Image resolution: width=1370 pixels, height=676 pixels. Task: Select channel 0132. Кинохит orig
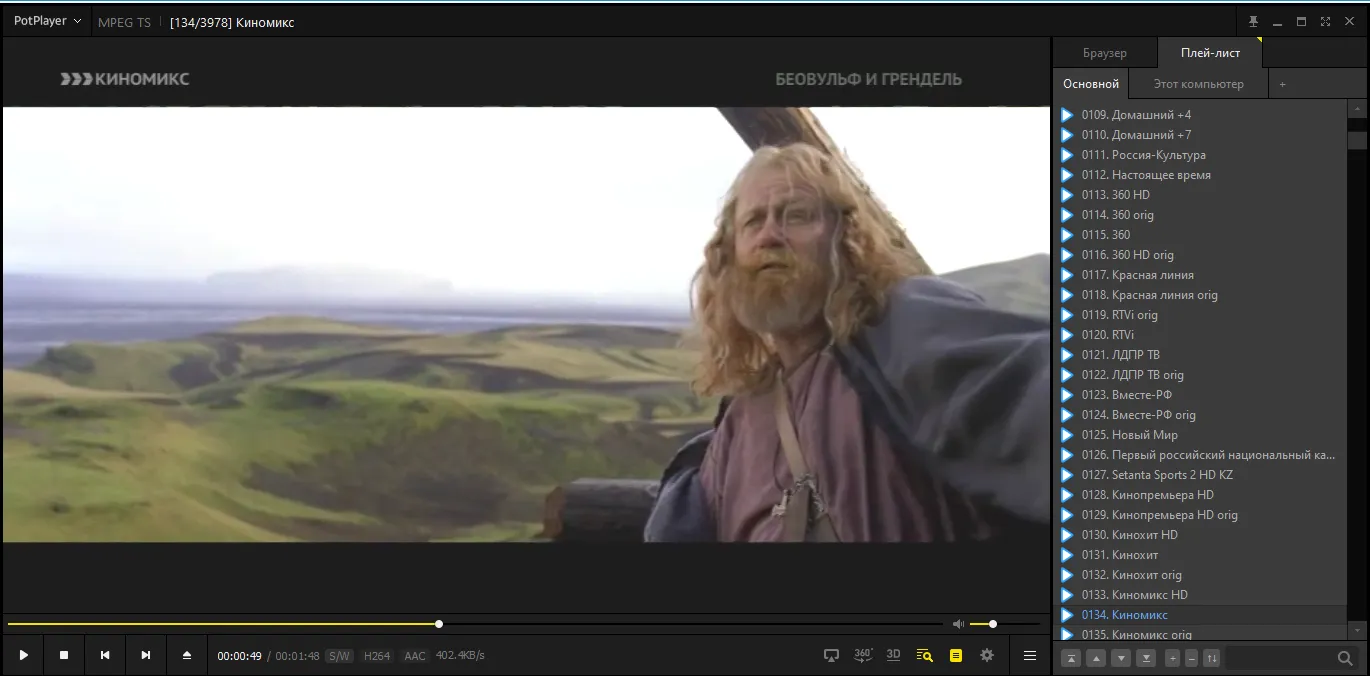pyautogui.click(x=1201, y=575)
